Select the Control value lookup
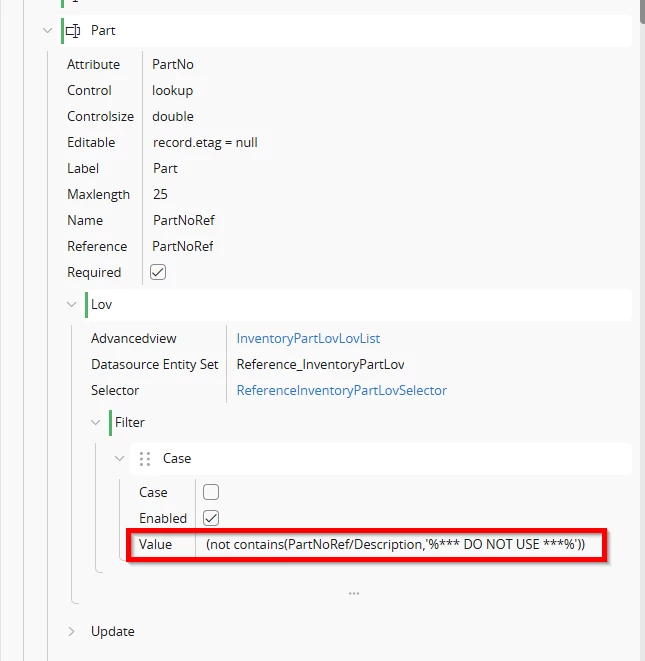Image resolution: width=645 pixels, height=661 pixels. (x=172, y=91)
